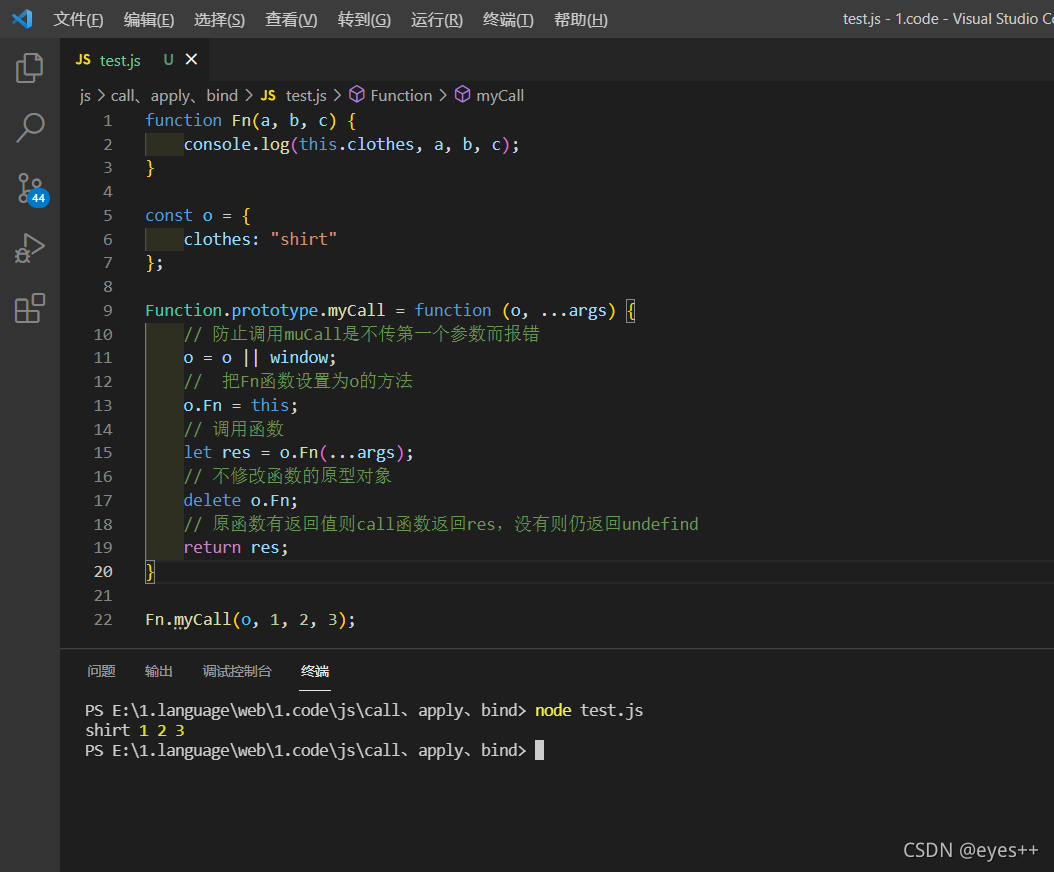Screen dimensions: 1054x872
Task: Open the Search view in activity bar
Action: click(x=30, y=127)
